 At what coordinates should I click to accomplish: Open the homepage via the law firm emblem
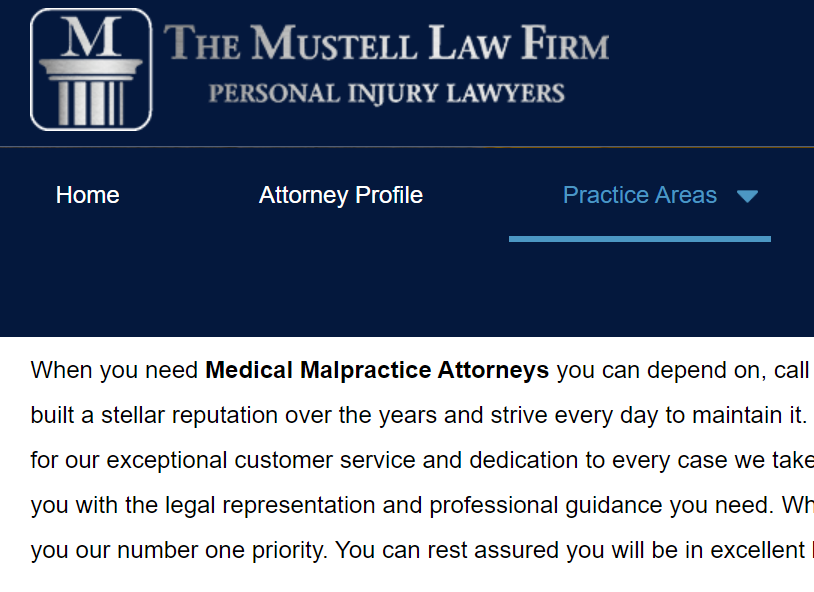(x=90, y=69)
